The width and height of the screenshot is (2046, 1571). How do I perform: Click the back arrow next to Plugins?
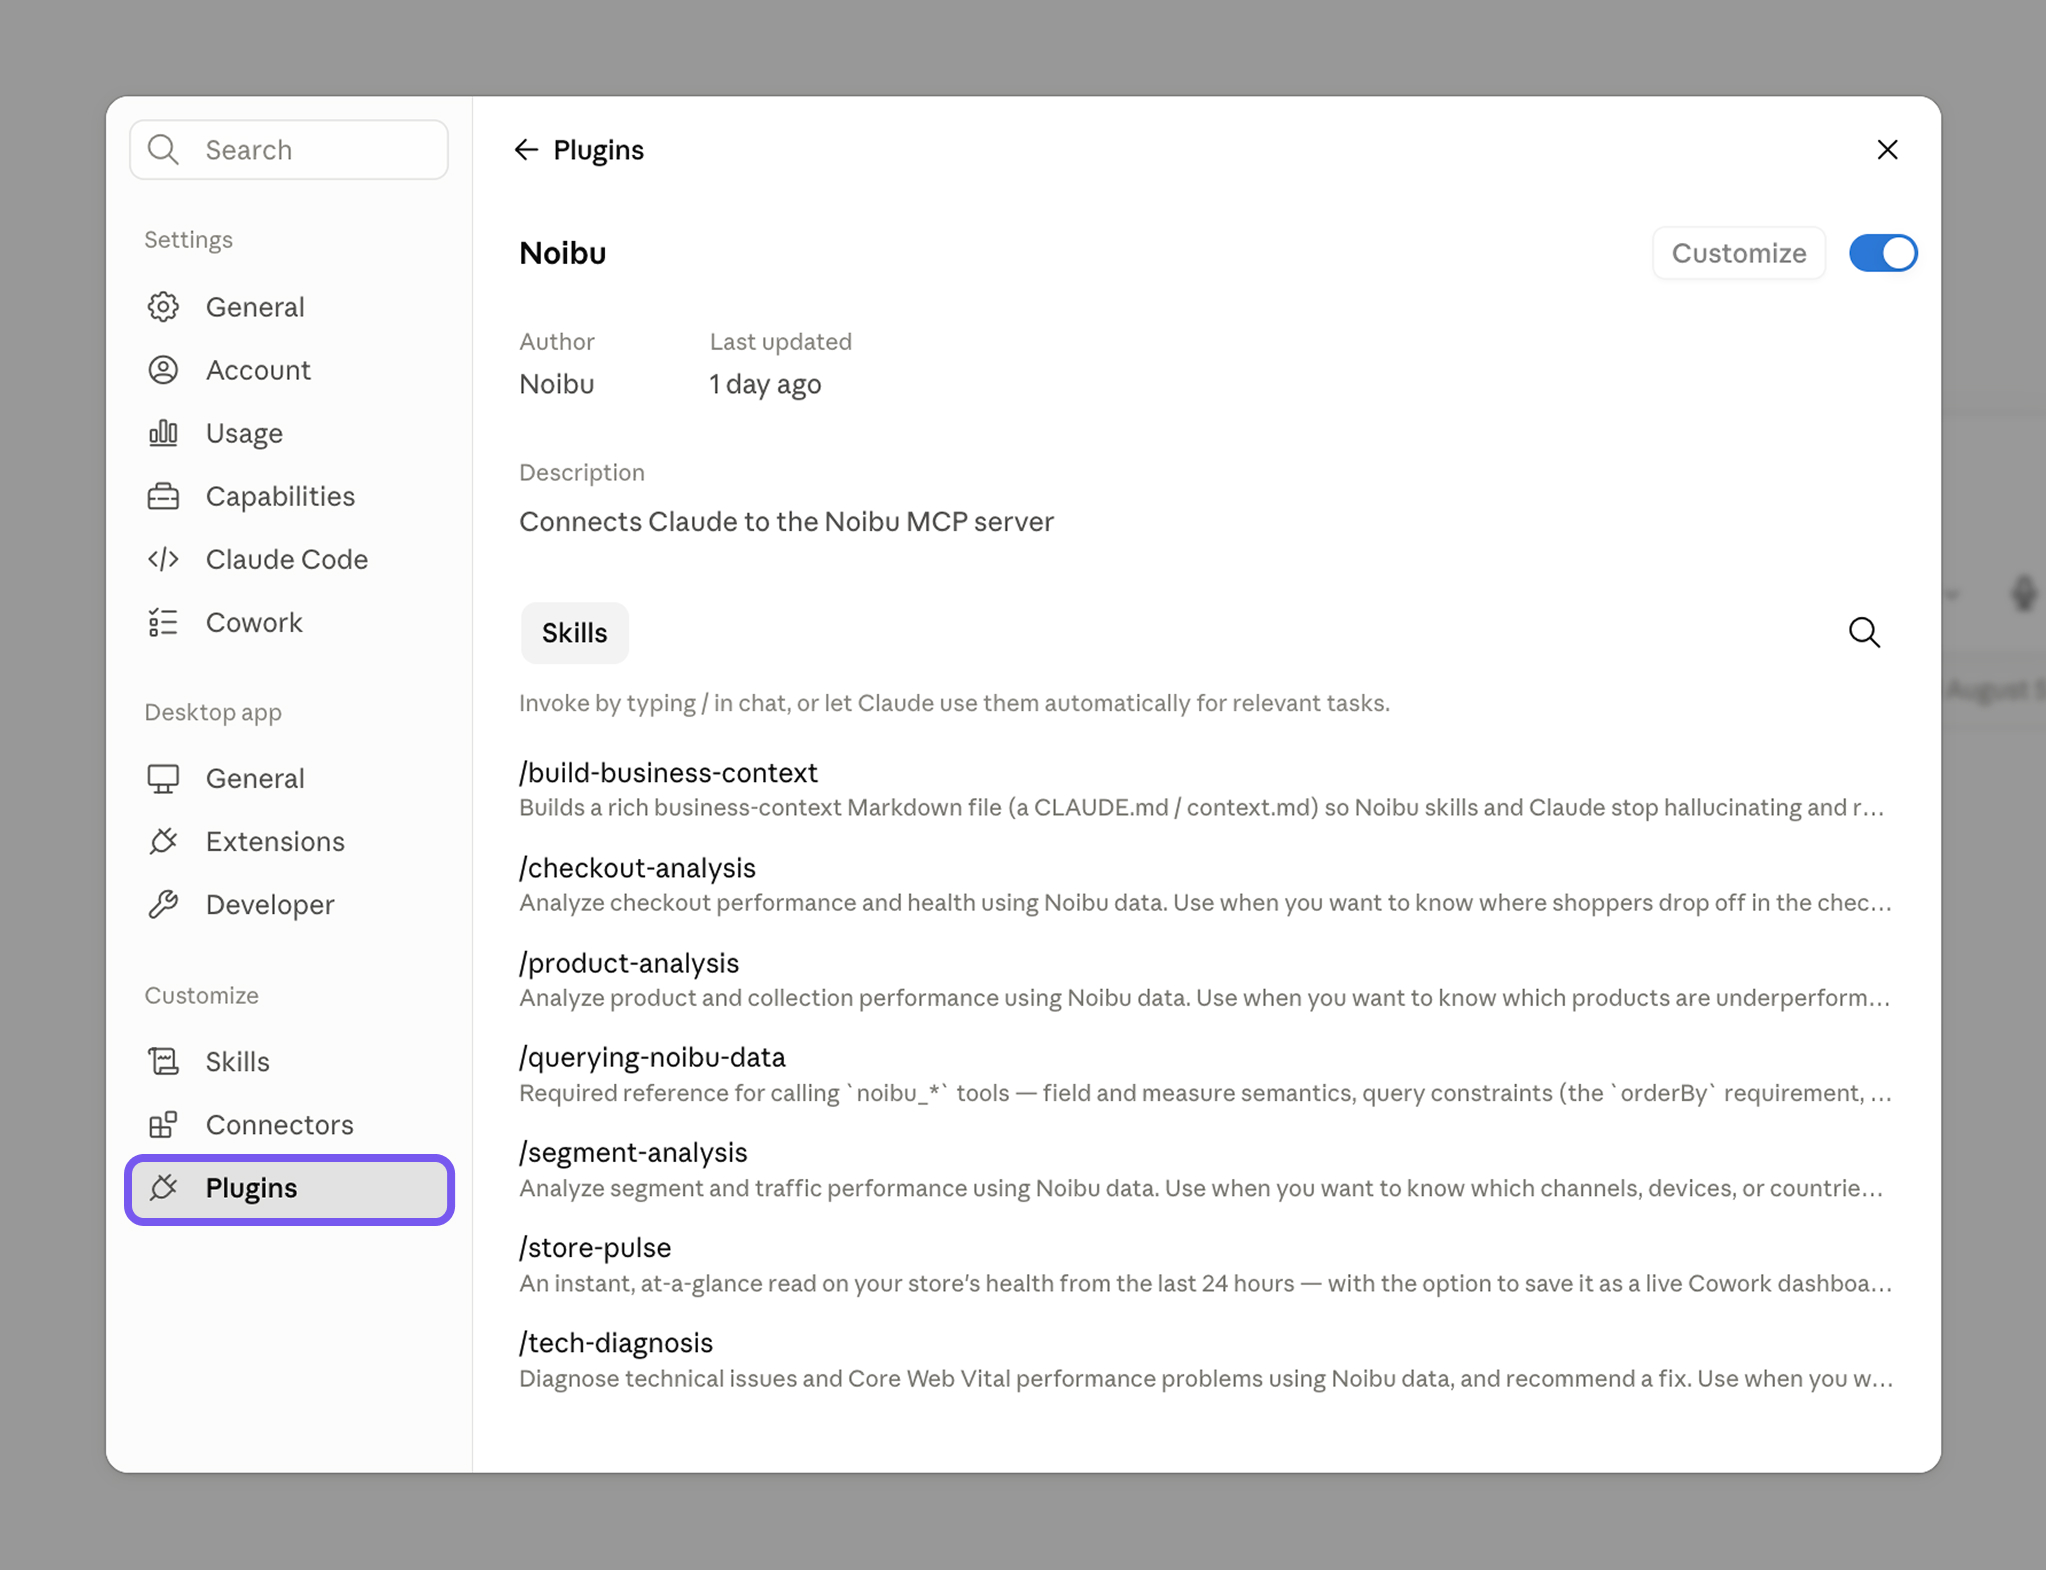(526, 150)
